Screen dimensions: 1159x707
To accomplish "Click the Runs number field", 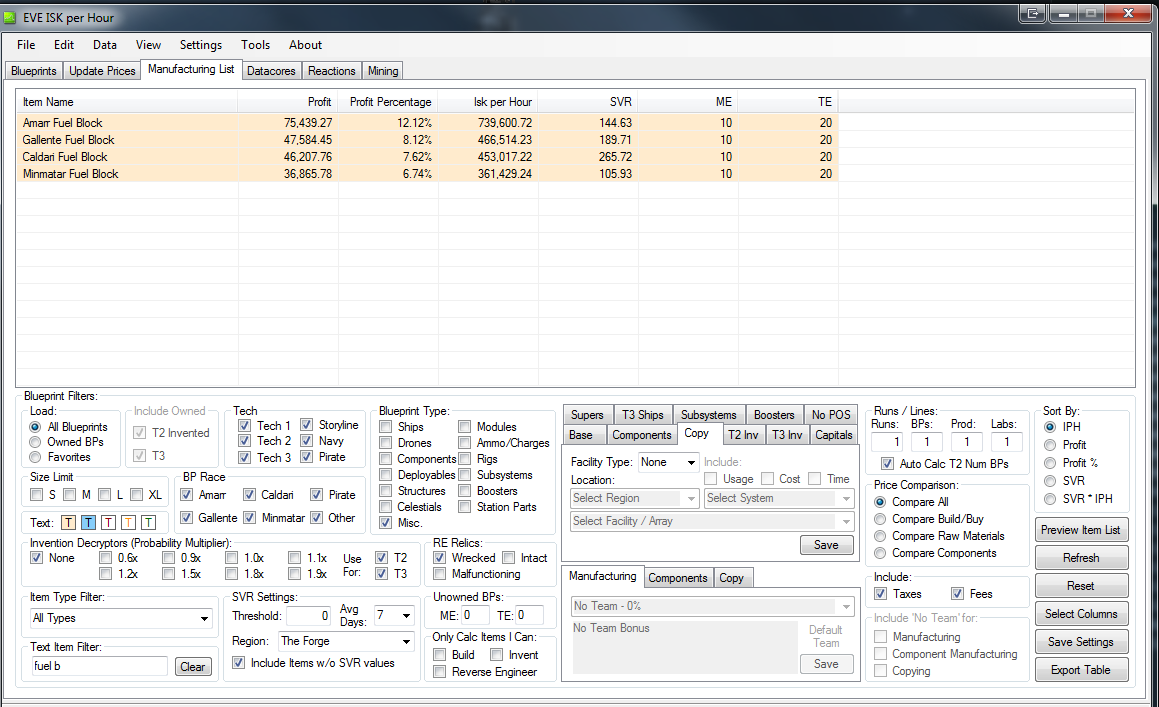I will (887, 442).
